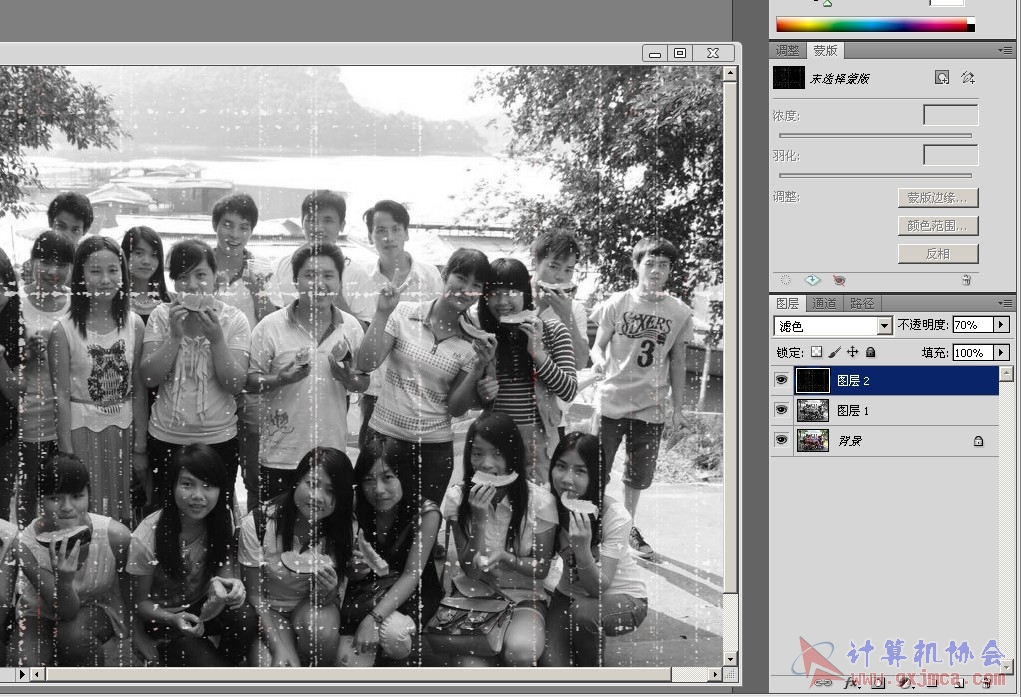Click the 填充 100% field
Image resolution: width=1021 pixels, height=697 pixels.
(972, 352)
